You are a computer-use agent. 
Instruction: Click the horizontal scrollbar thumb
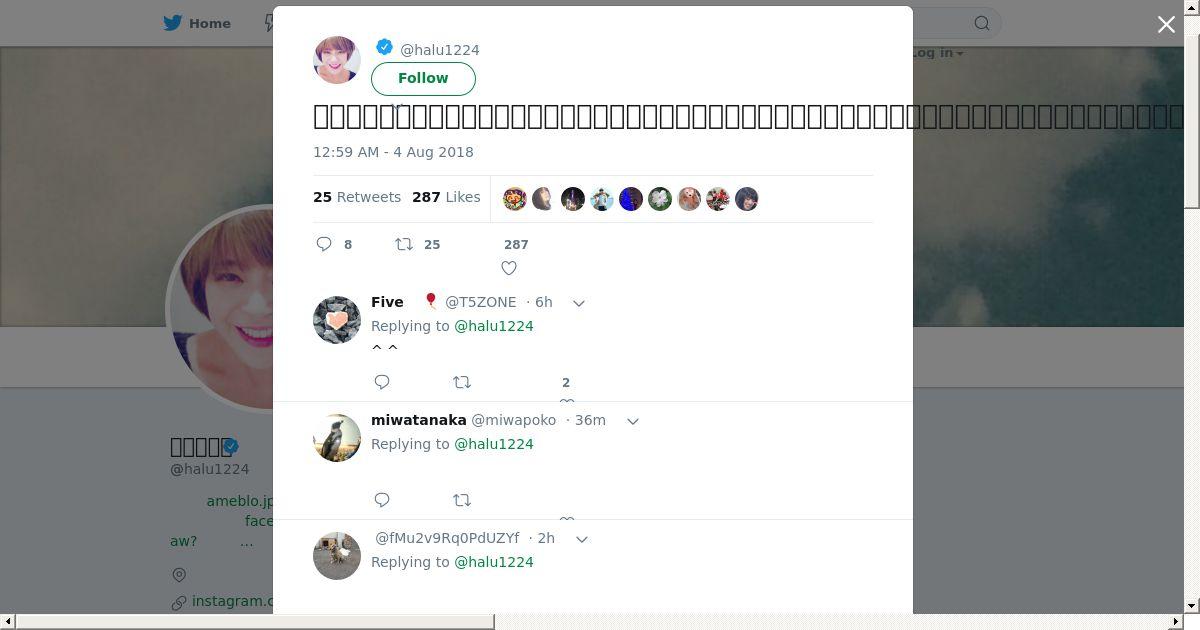[x=255, y=622]
